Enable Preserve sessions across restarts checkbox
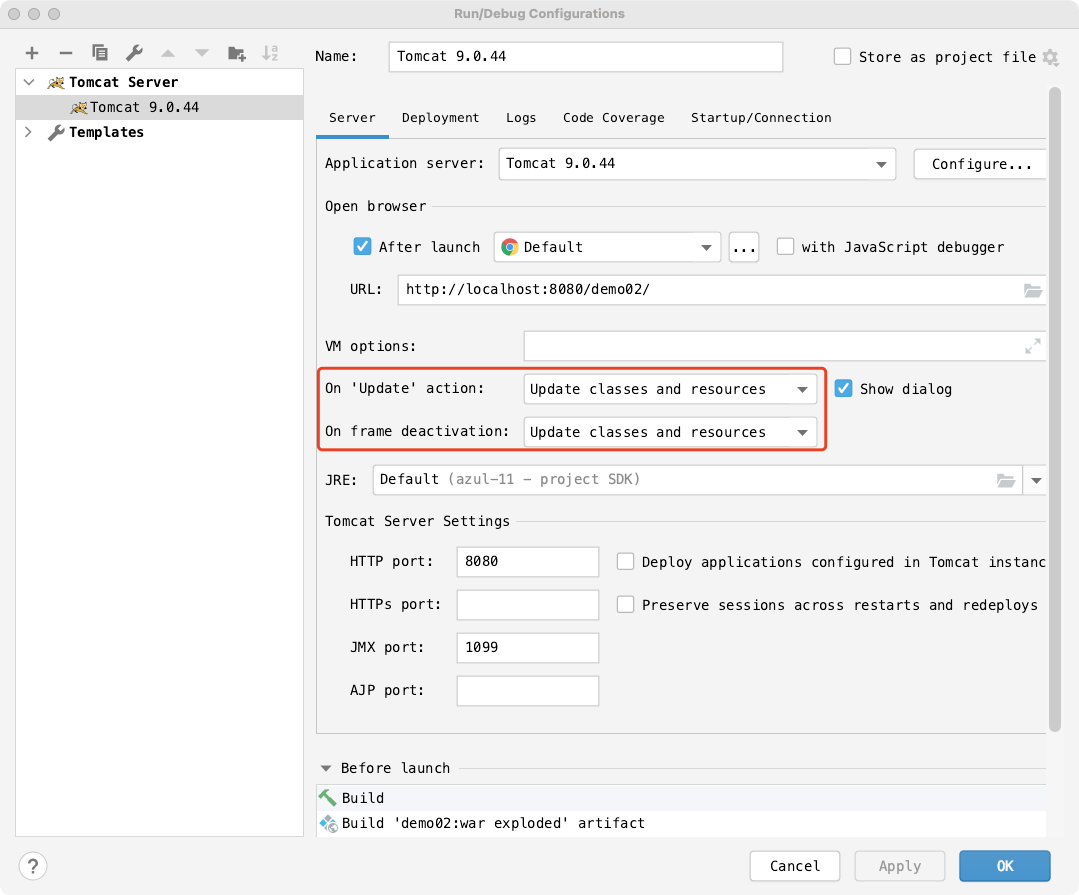Image resolution: width=1079 pixels, height=895 pixels. [x=625, y=604]
